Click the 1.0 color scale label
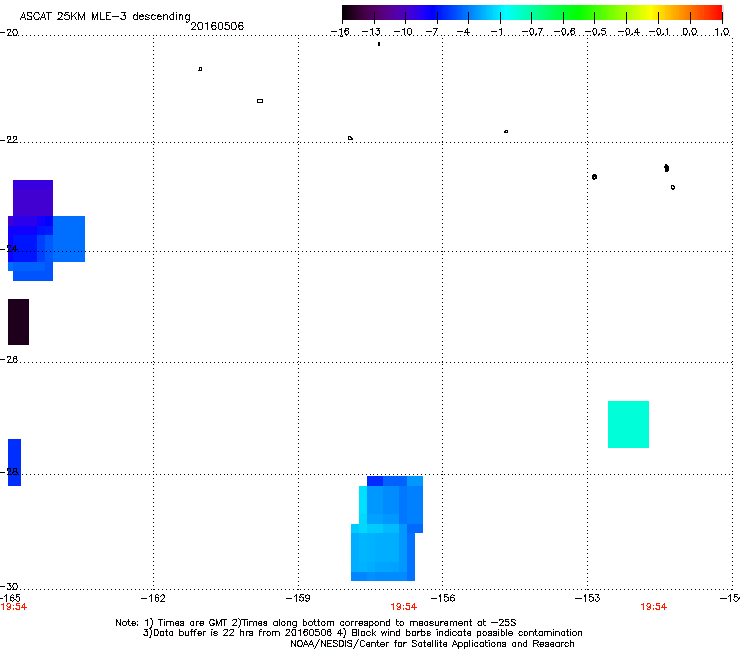Screen dimensions: 740x650 (x=722, y=32)
